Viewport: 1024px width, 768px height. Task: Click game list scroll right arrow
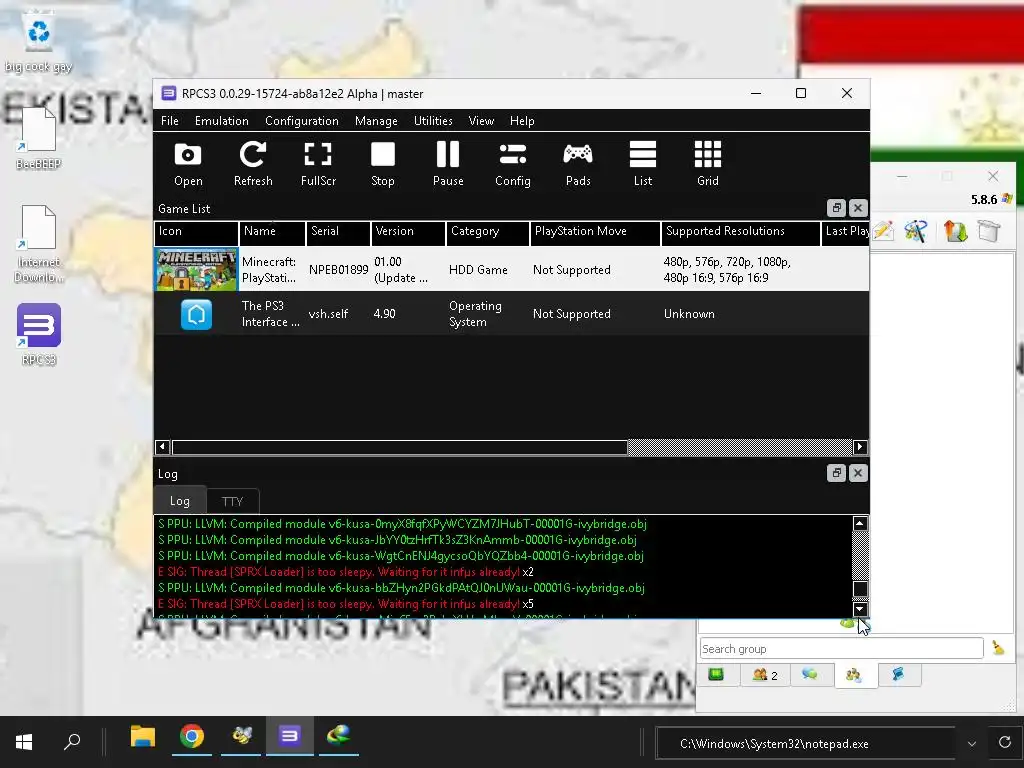[860, 447]
